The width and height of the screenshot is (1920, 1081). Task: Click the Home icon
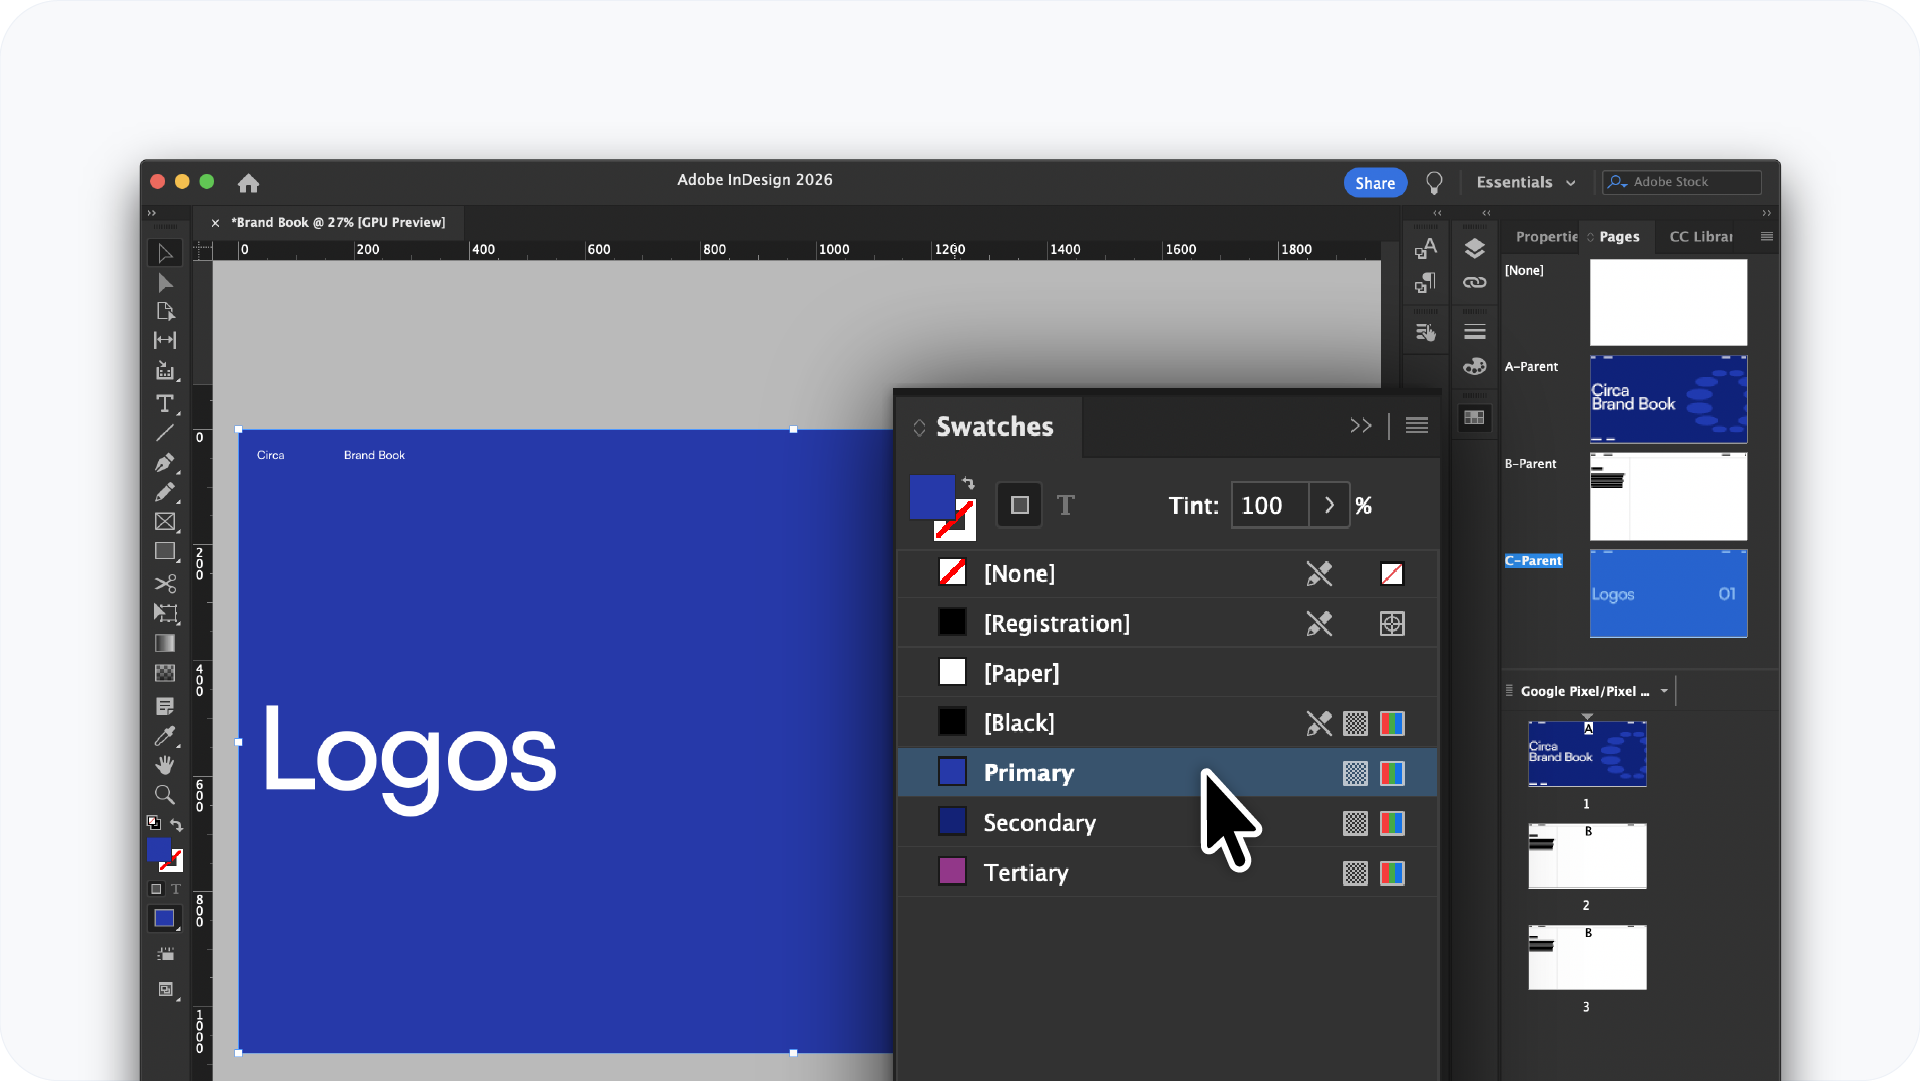click(x=248, y=182)
